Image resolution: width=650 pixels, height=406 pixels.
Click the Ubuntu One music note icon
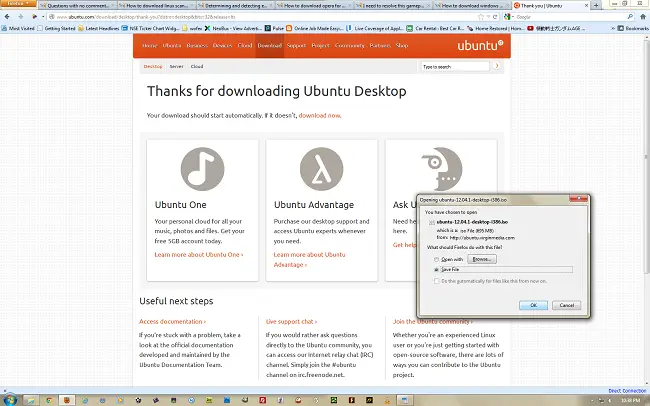[x=202, y=169]
